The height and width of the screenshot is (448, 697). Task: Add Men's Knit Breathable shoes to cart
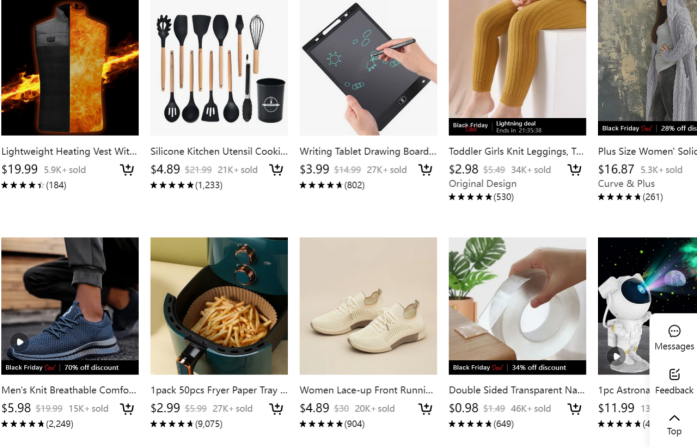127,408
